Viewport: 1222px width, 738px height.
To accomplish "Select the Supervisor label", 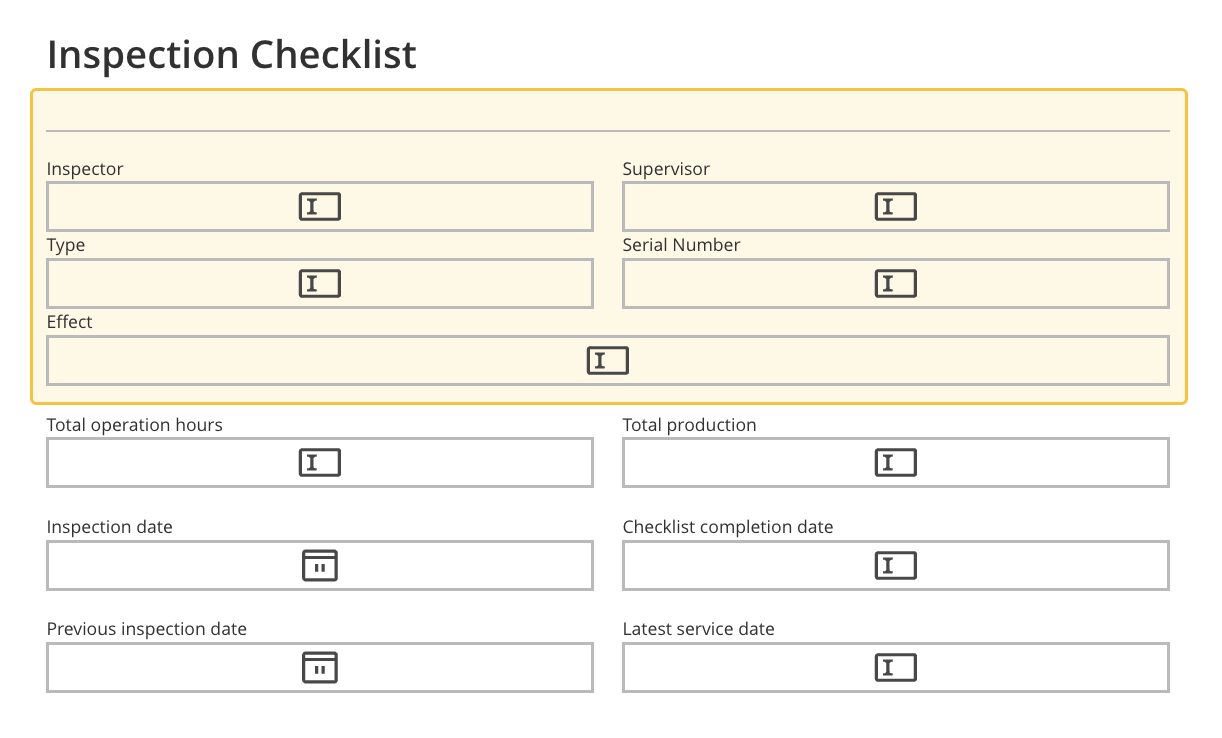I will point(666,169).
